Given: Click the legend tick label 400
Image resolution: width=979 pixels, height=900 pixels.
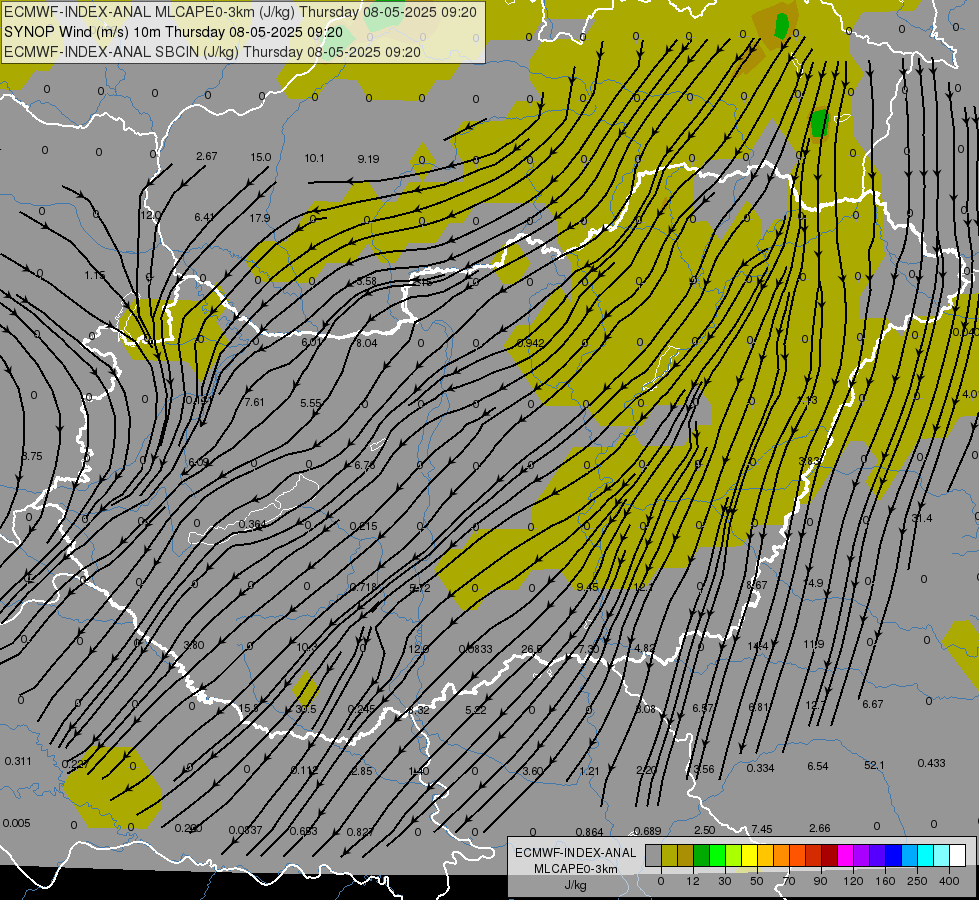Looking at the screenshot, I should tap(948, 881).
